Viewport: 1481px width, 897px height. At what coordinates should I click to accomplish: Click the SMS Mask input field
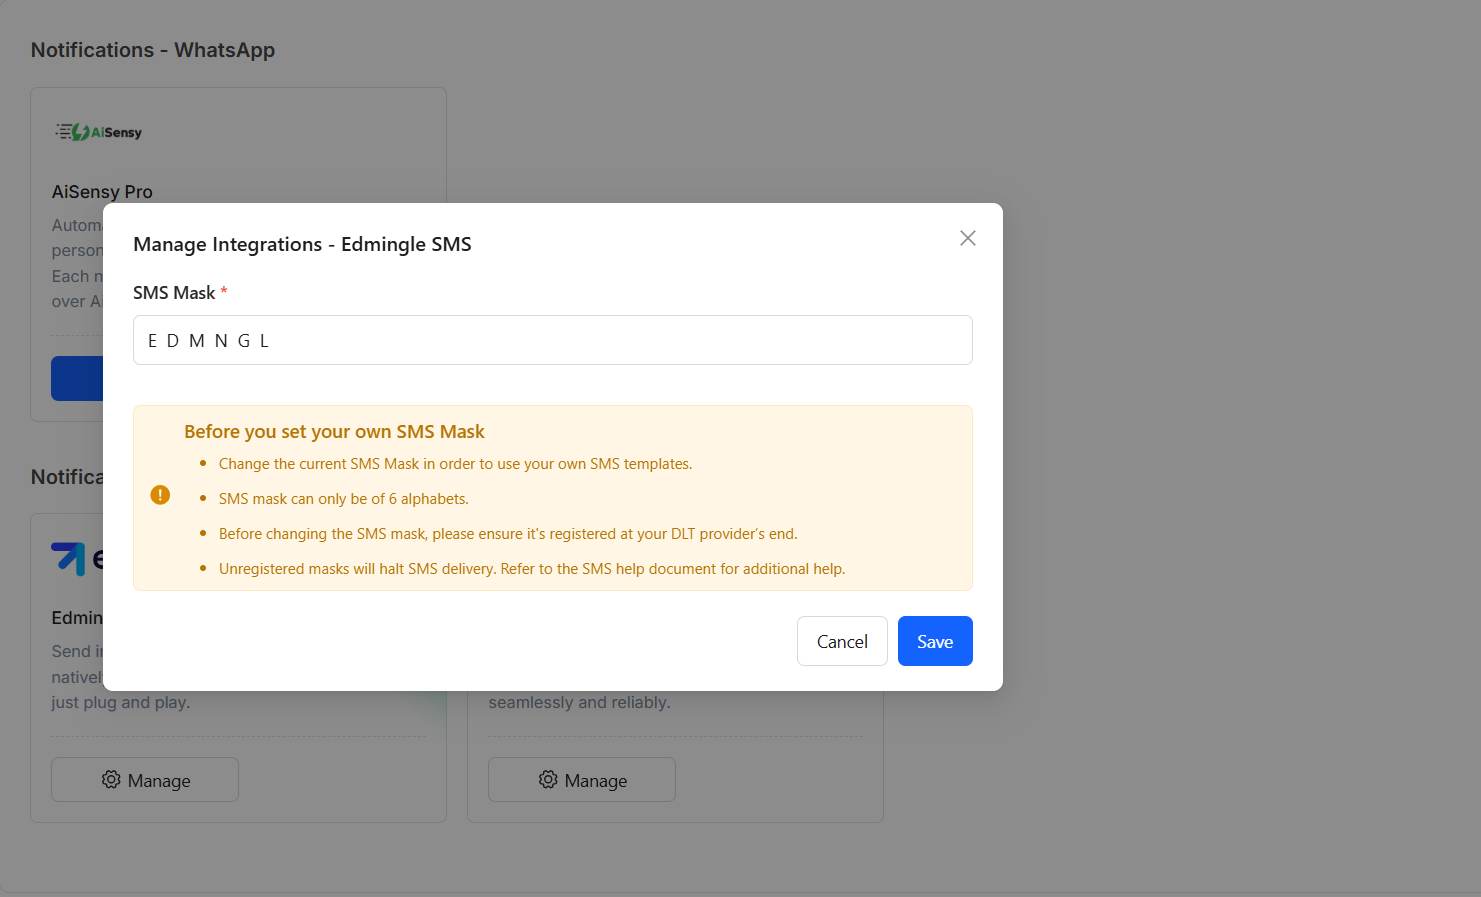point(552,340)
